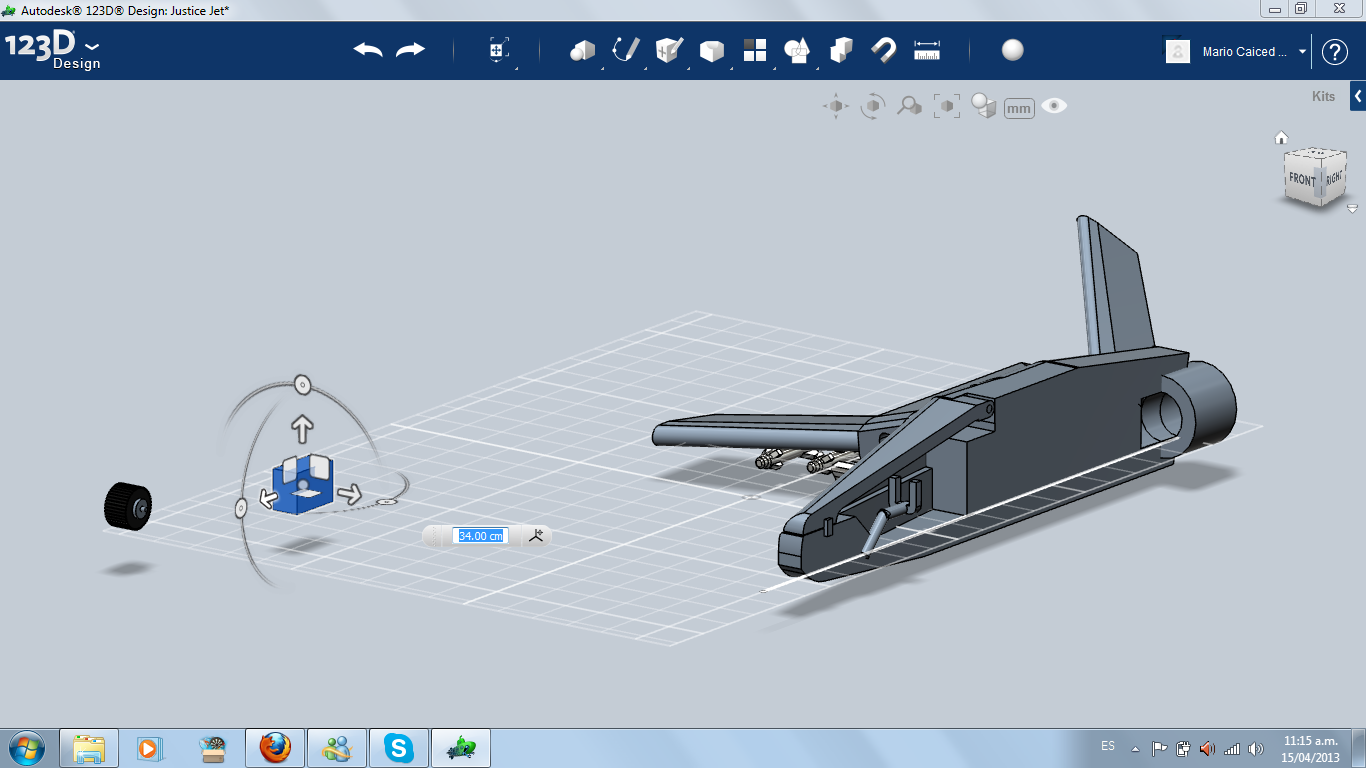Open the Action Center flag icon
The image size is (1366, 768).
(1160, 748)
